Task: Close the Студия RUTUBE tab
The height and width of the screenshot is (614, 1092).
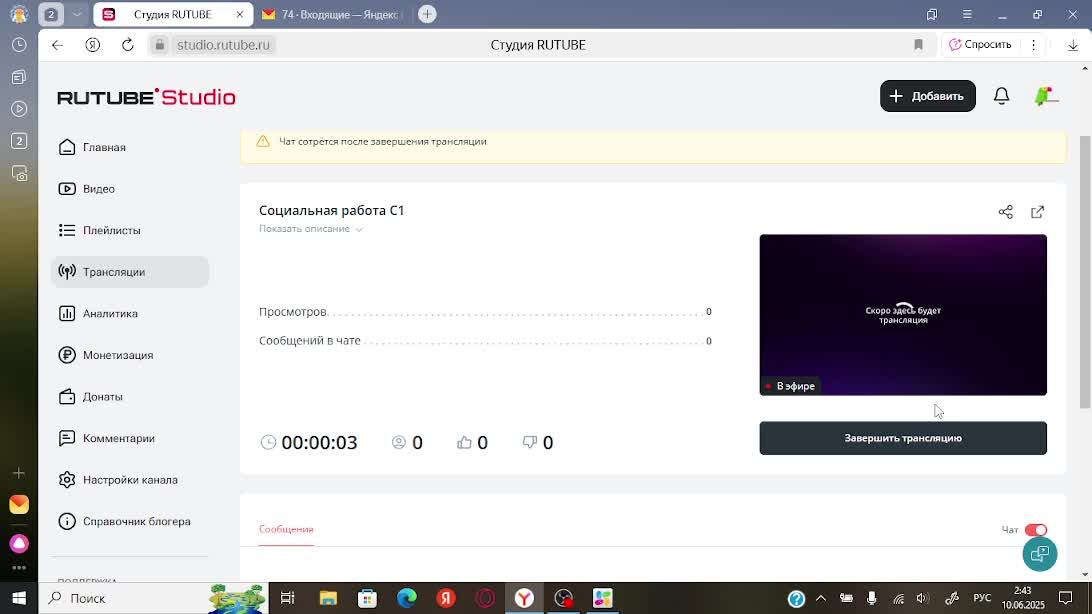Action: [240, 14]
